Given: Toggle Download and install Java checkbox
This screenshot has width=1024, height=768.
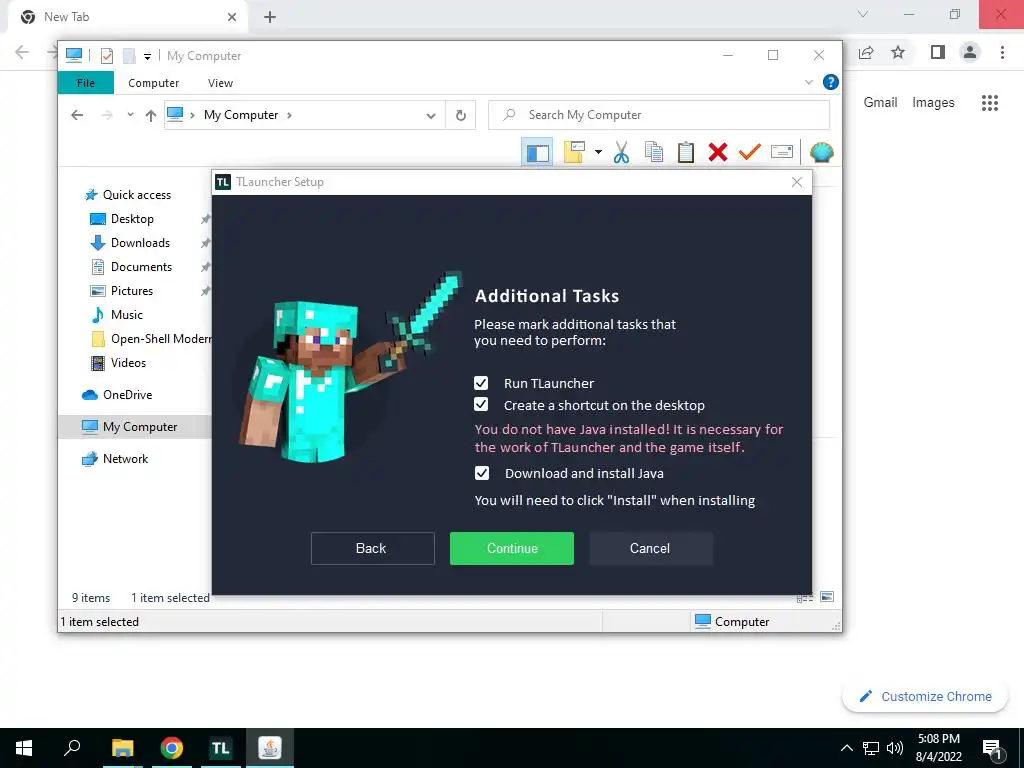Looking at the screenshot, I should pyautogui.click(x=481, y=473).
